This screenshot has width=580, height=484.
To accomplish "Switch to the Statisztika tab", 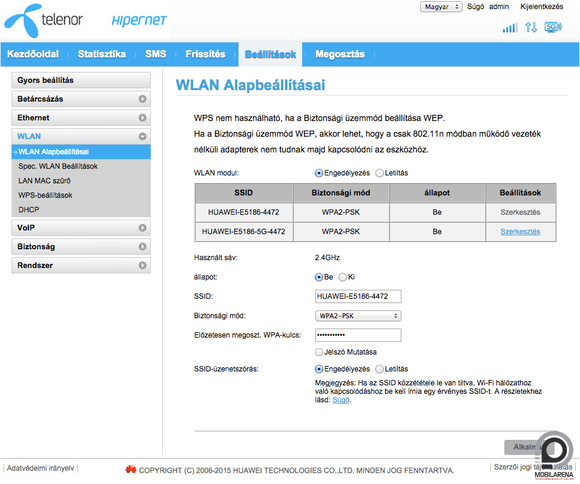I will click(x=102, y=54).
